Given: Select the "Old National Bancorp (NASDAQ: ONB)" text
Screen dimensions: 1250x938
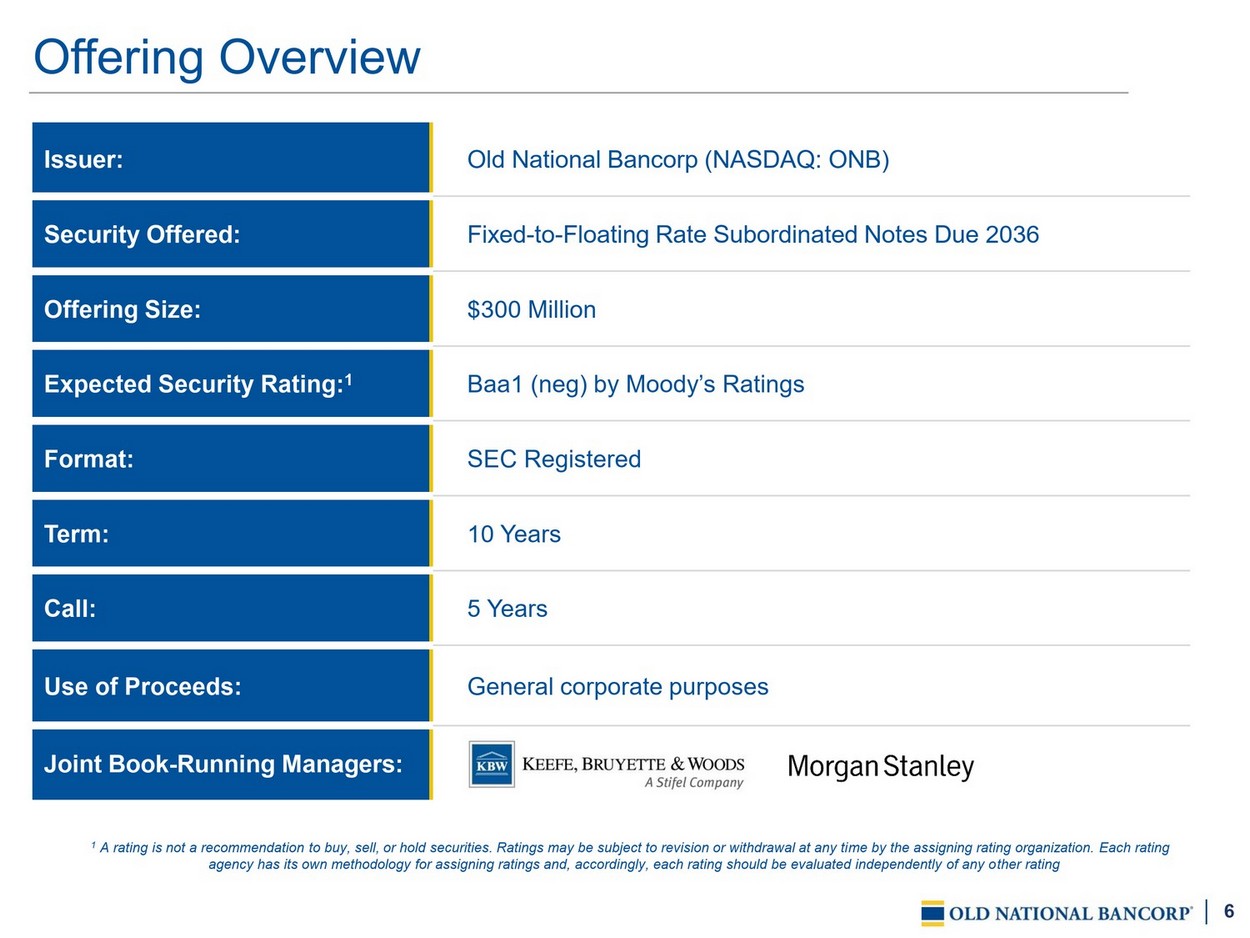Looking at the screenshot, I should pyautogui.click(x=678, y=160).
